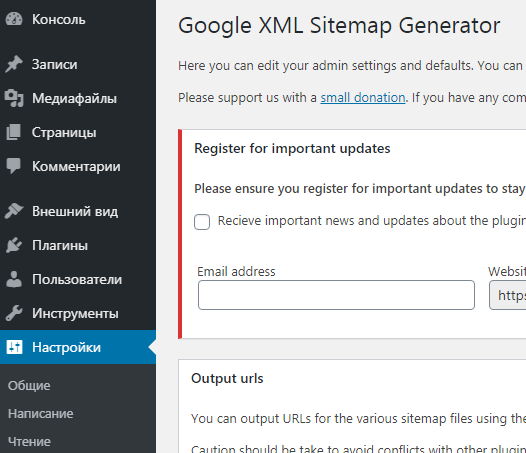Click the Плагины plug icon
The height and width of the screenshot is (453, 526).
click(14, 245)
